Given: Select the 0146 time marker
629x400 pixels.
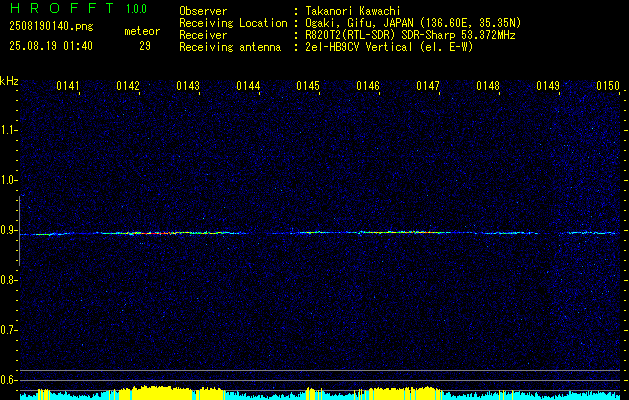Looking at the screenshot, I should click(x=368, y=86).
